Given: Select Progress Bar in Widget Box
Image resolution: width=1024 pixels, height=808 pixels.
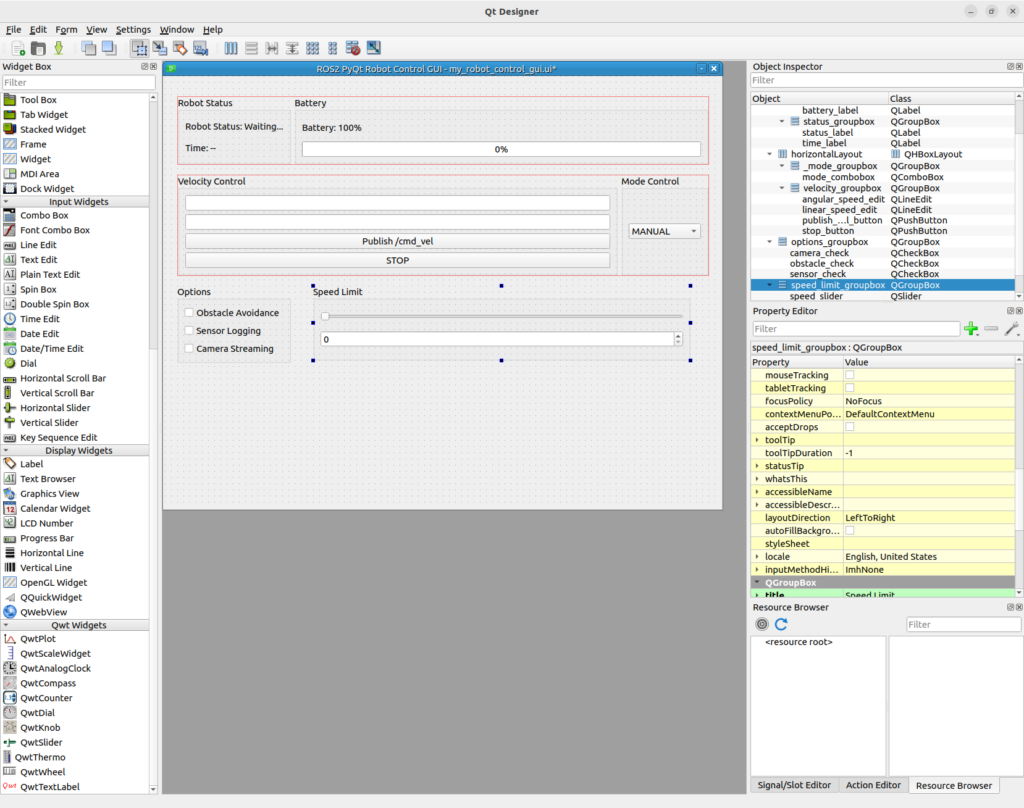Looking at the screenshot, I should [46, 538].
